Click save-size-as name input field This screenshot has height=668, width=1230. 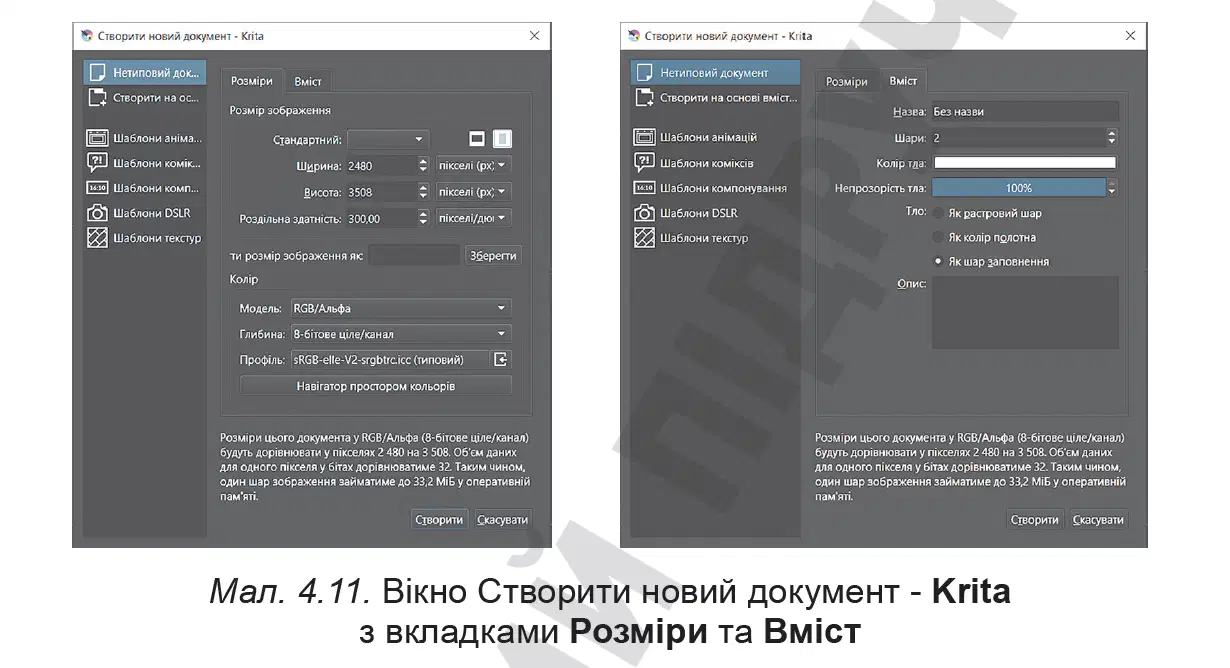[414, 256]
